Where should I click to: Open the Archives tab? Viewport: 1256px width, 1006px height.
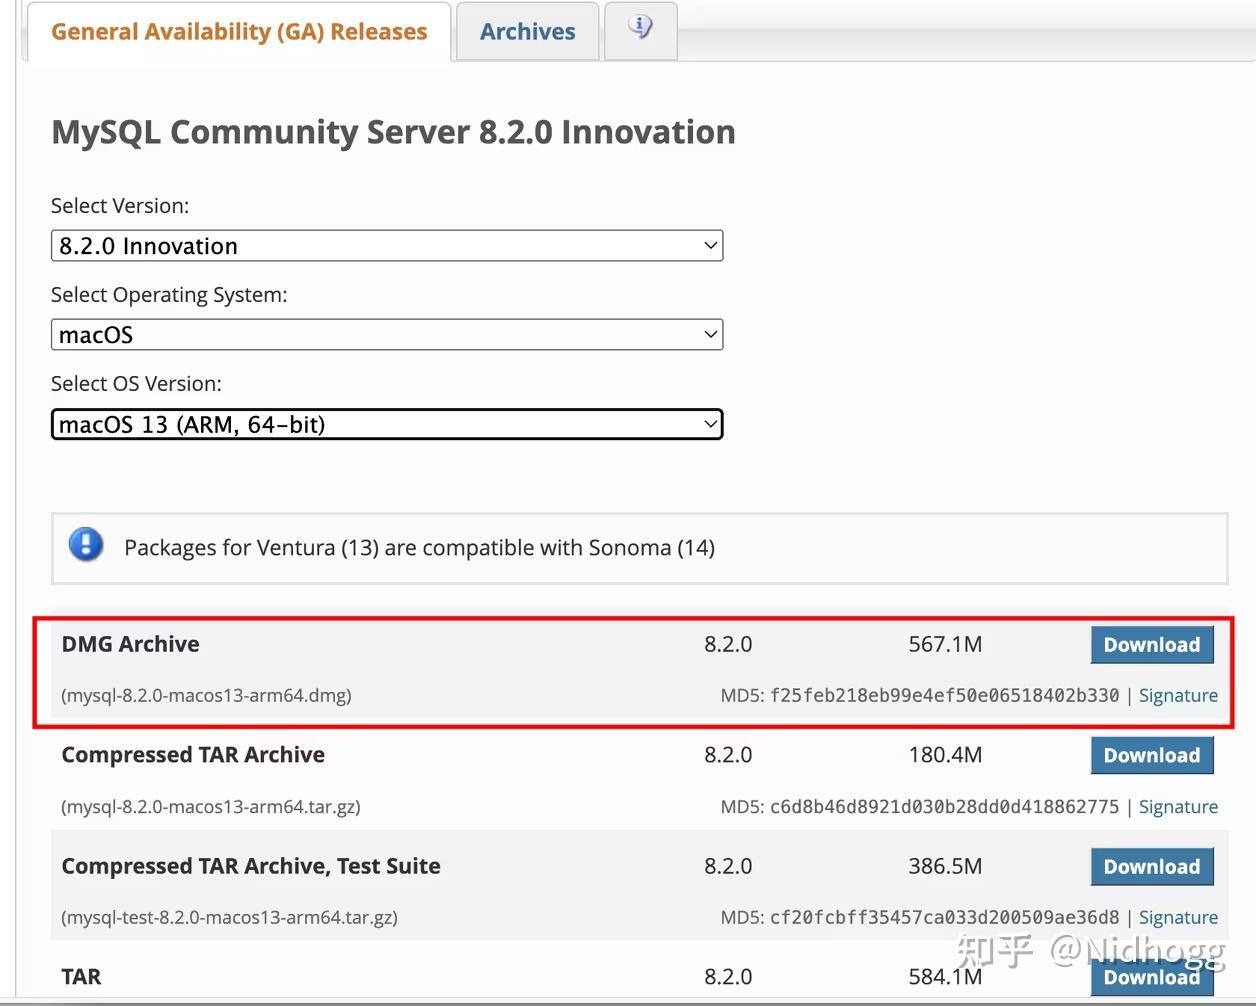coord(527,32)
